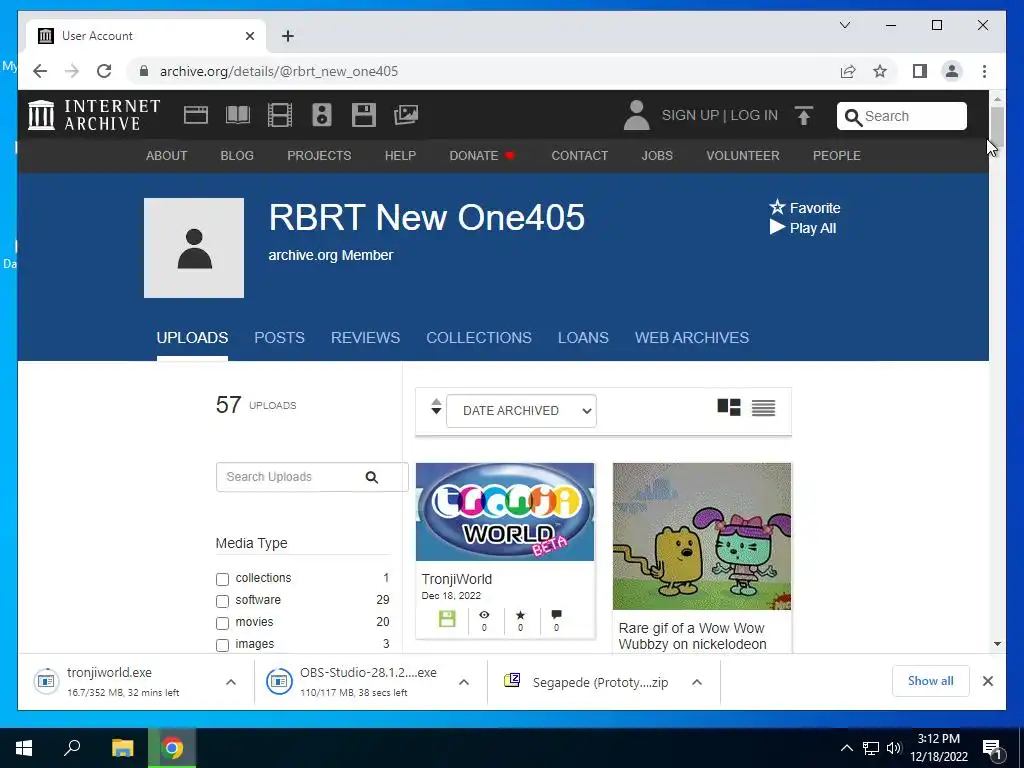
Task: Check the software media type filter
Action: 223,601
